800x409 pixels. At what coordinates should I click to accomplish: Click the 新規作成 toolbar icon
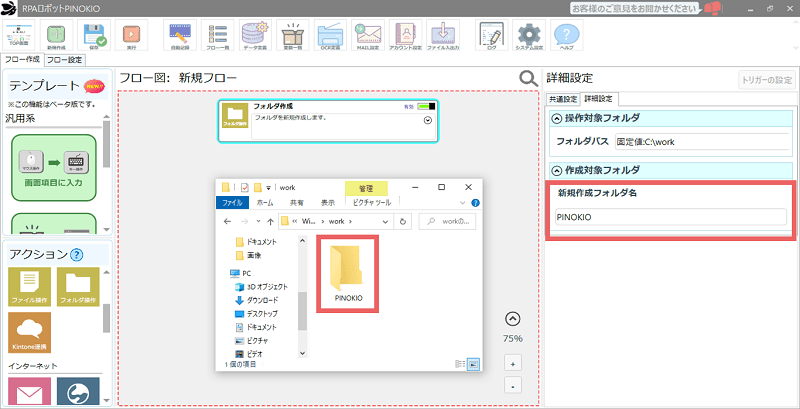(x=56, y=35)
